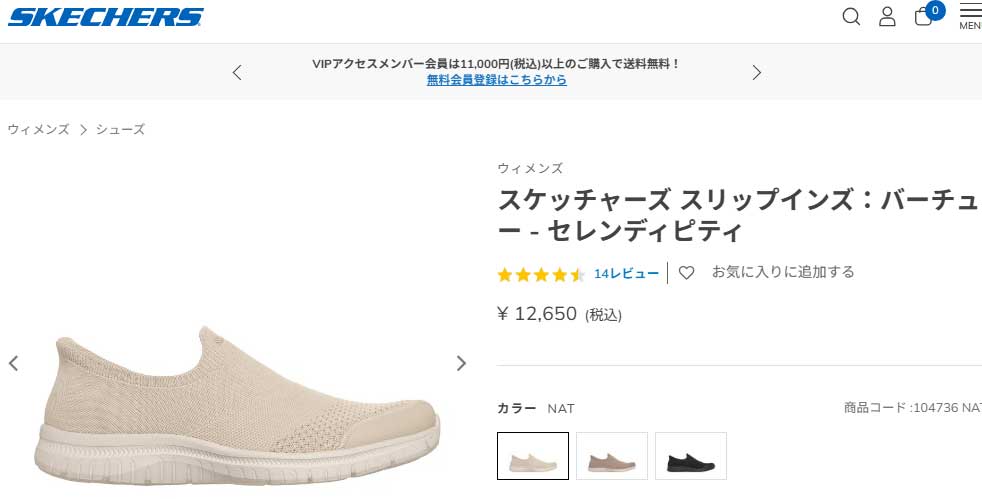The width and height of the screenshot is (982, 499).
Task: Open the 14レビュー reviews link
Action: pyautogui.click(x=626, y=274)
